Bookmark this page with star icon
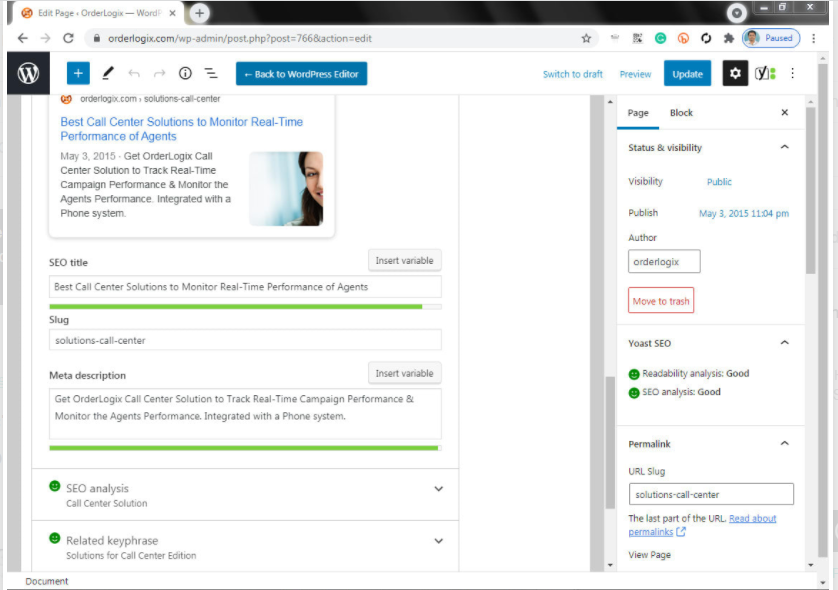 tap(586, 38)
